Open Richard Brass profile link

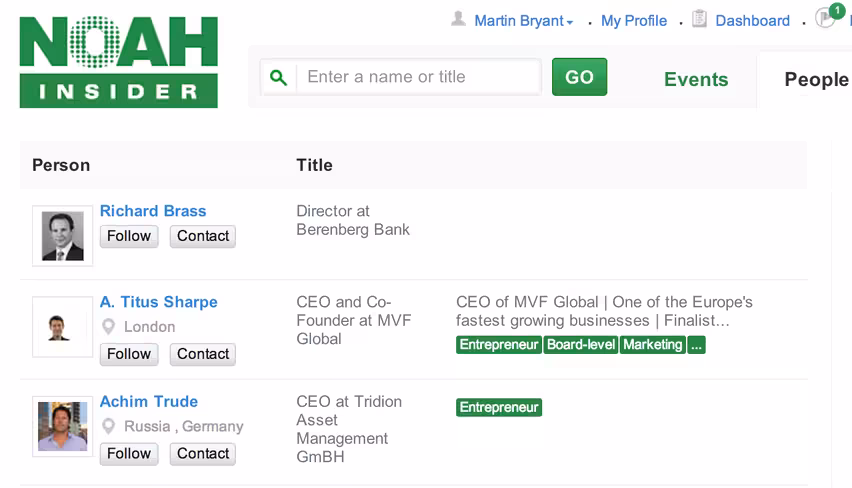pos(153,211)
